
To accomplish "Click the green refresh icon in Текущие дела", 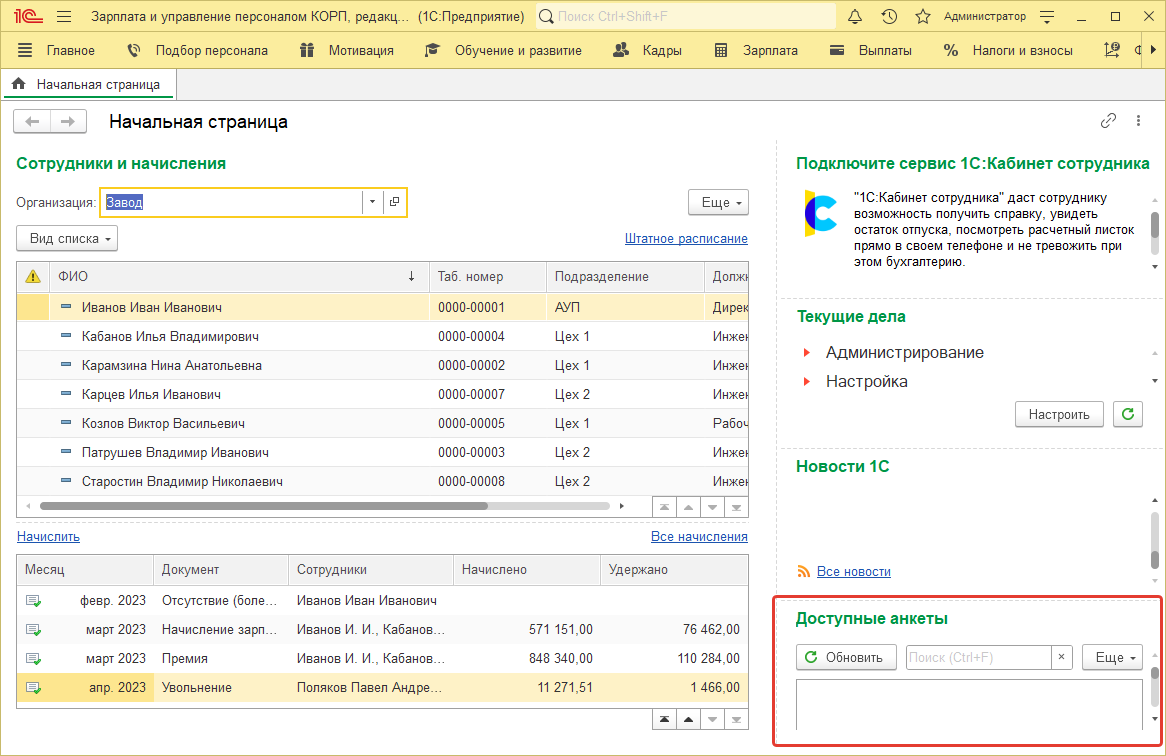I will (x=1127, y=414).
